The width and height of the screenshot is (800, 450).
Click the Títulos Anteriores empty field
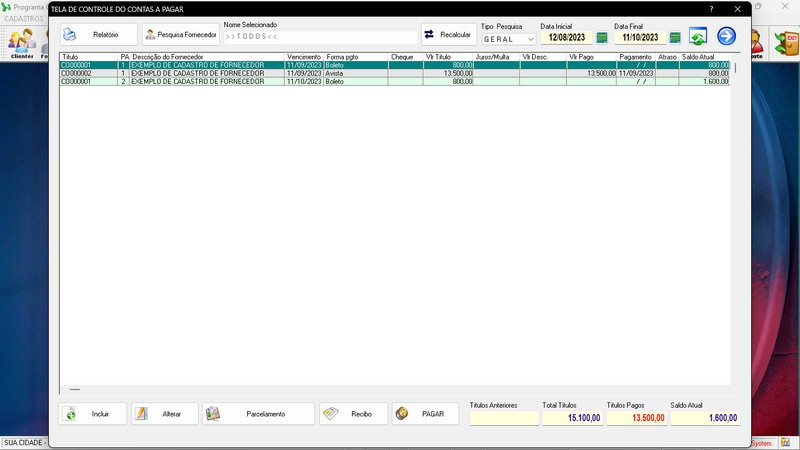click(x=505, y=418)
